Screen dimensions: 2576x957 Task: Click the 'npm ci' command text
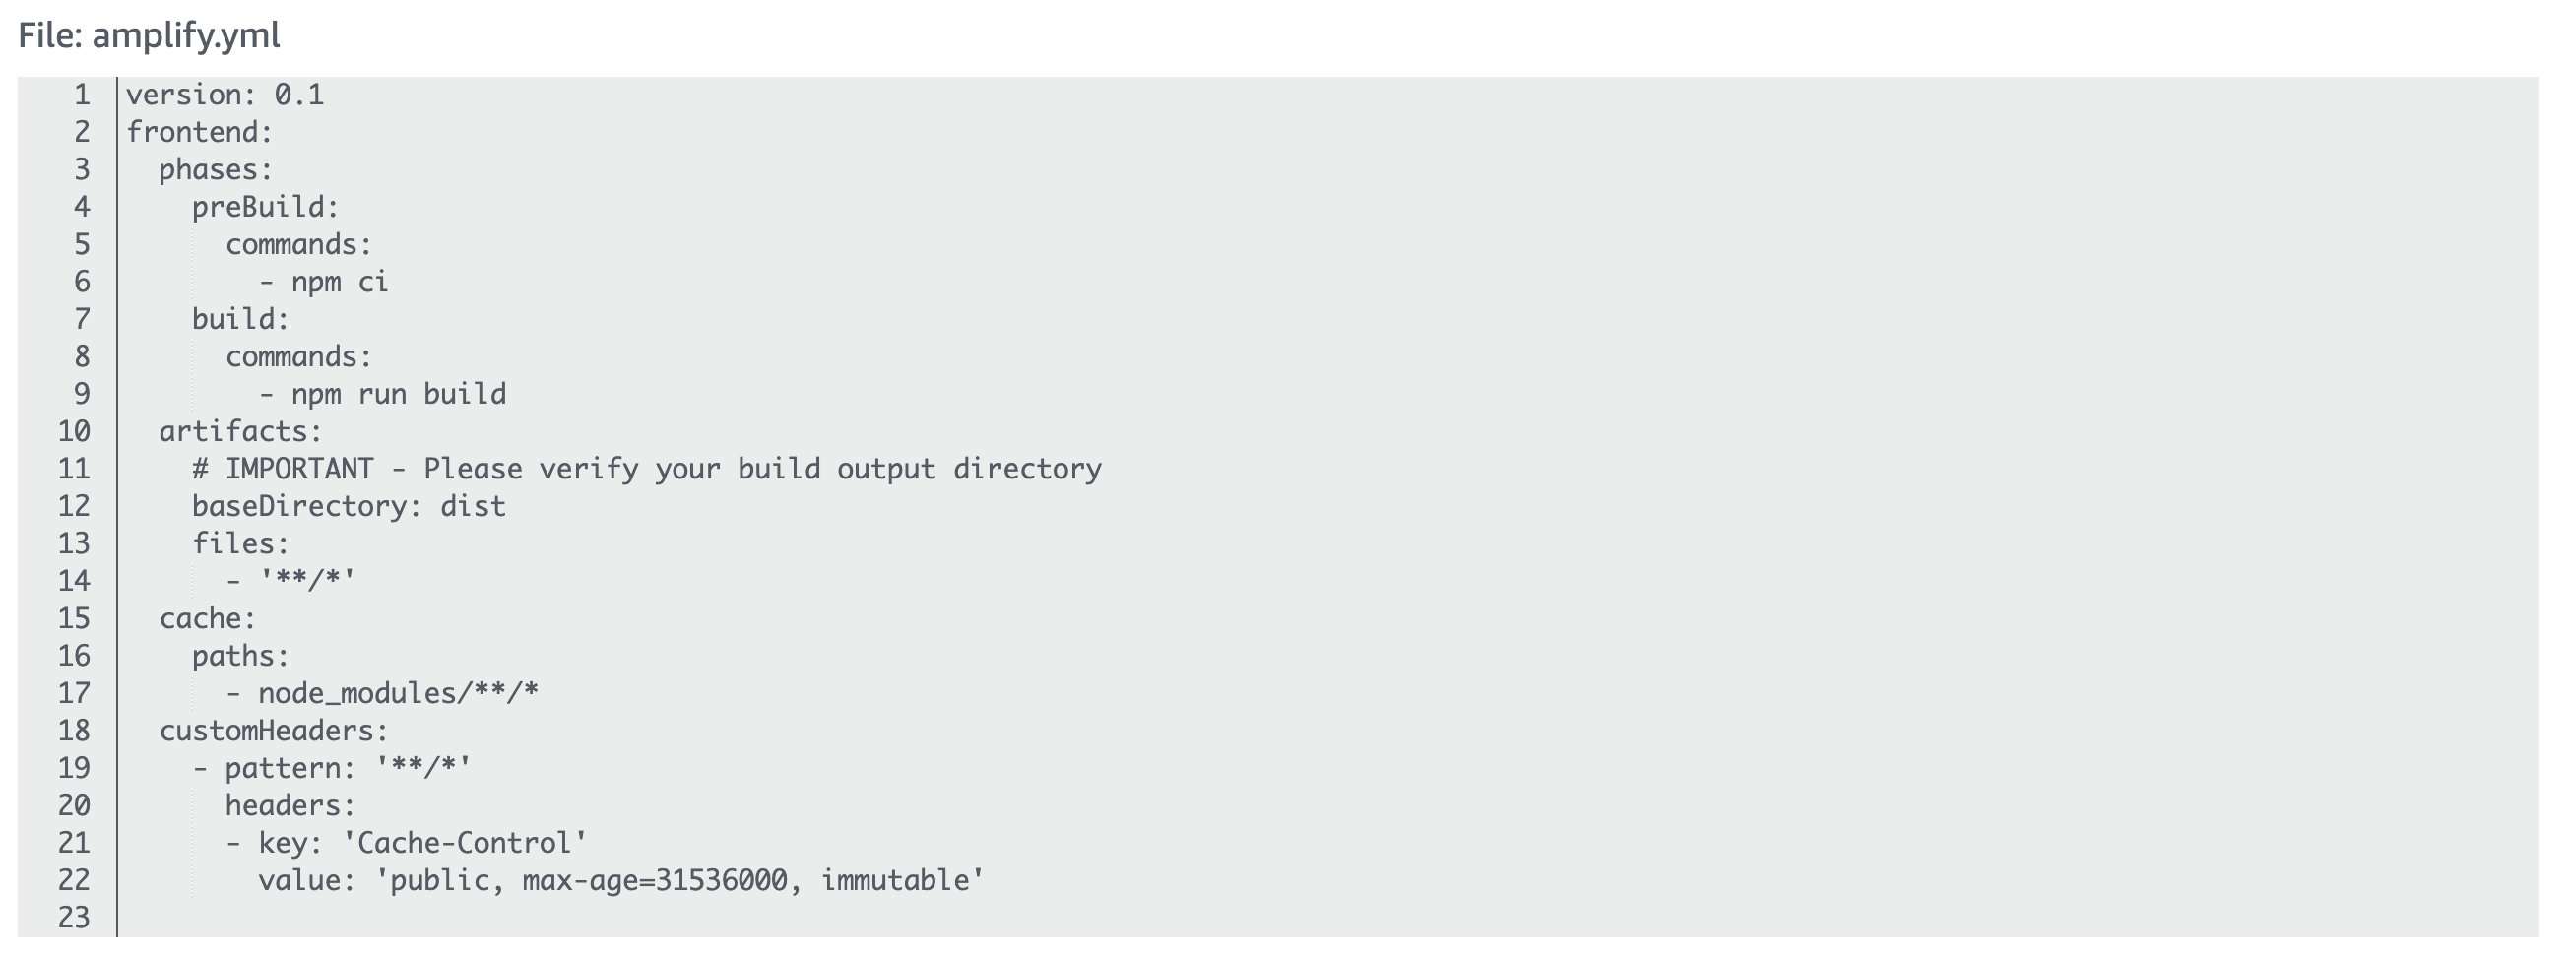tap(340, 282)
